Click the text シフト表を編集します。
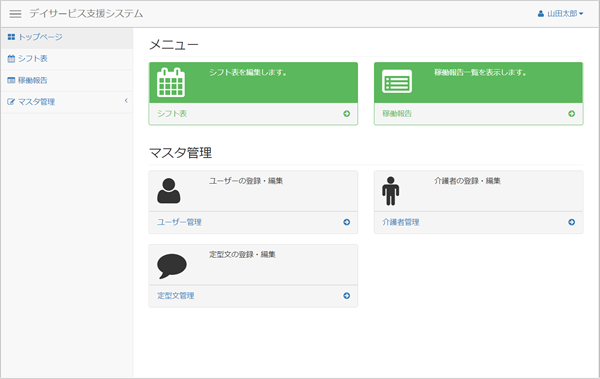 click(248, 72)
